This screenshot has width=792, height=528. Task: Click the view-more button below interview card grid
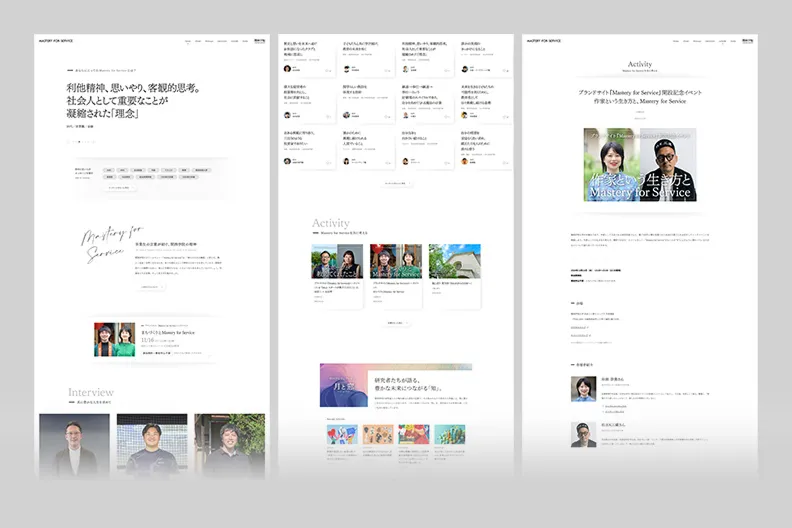tap(395, 184)
